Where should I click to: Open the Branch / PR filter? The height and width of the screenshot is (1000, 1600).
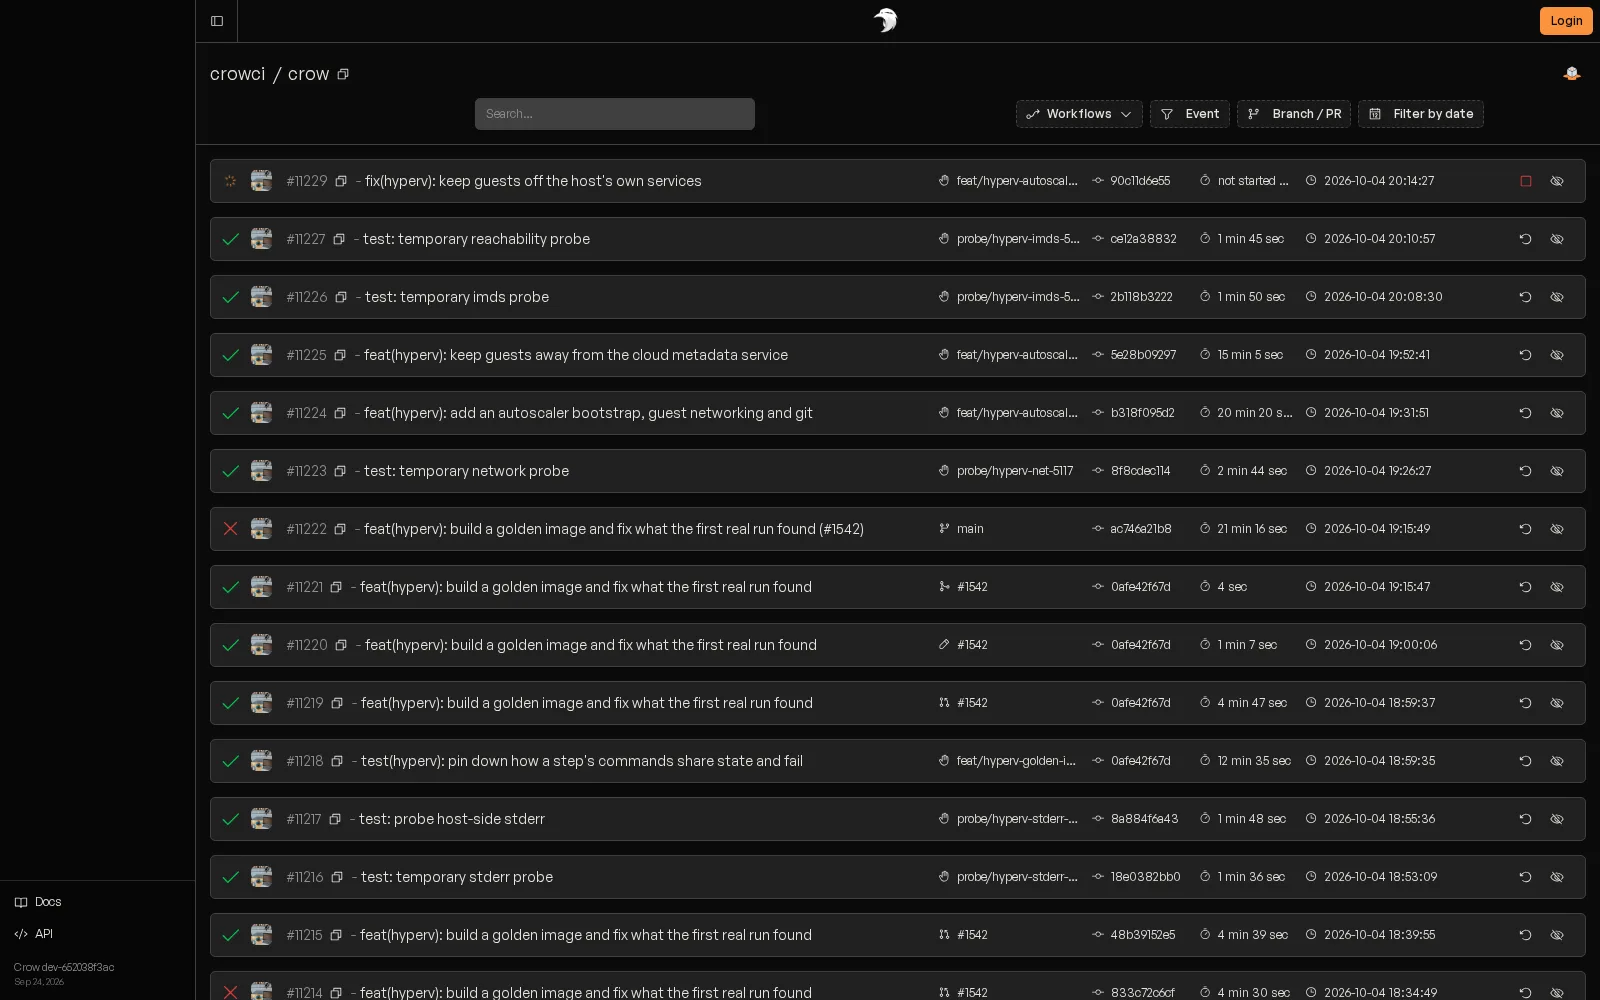tap(1294, 114)
